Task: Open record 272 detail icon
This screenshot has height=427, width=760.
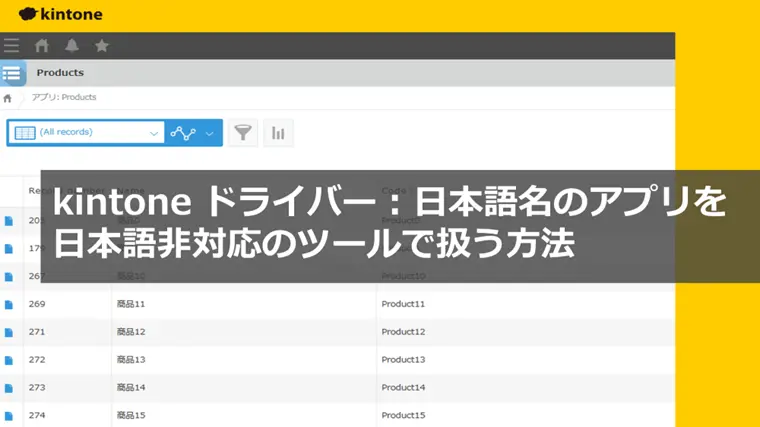Action: [x=9, y=360]
